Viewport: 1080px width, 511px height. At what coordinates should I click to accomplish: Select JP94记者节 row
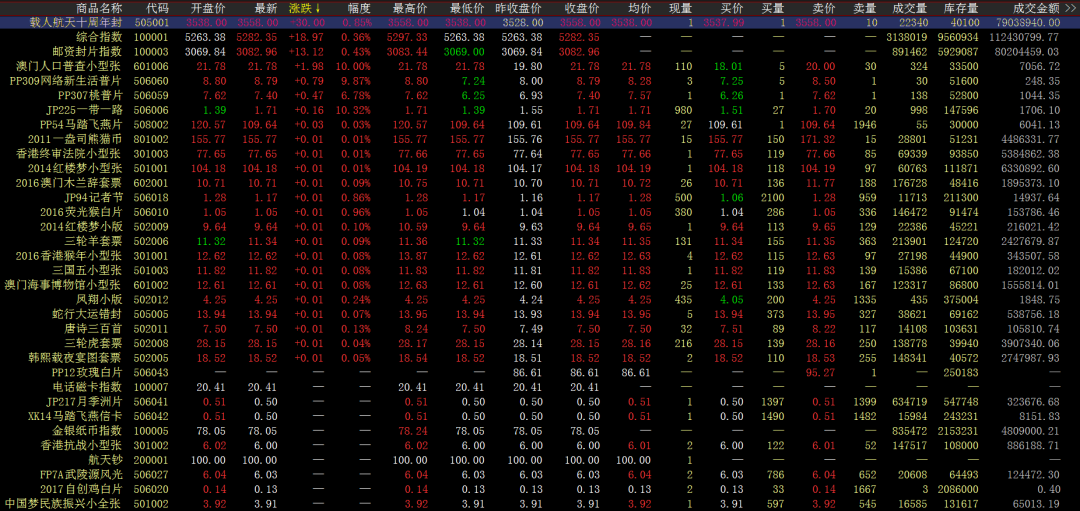(540, 198)
